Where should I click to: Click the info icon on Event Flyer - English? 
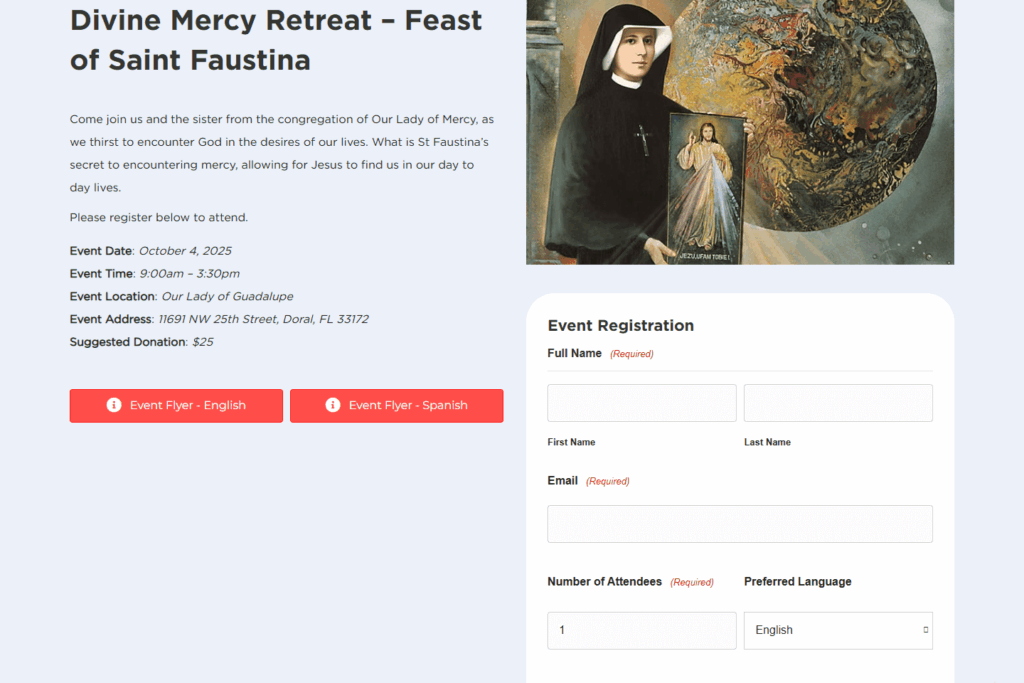(x=114, y=405)
